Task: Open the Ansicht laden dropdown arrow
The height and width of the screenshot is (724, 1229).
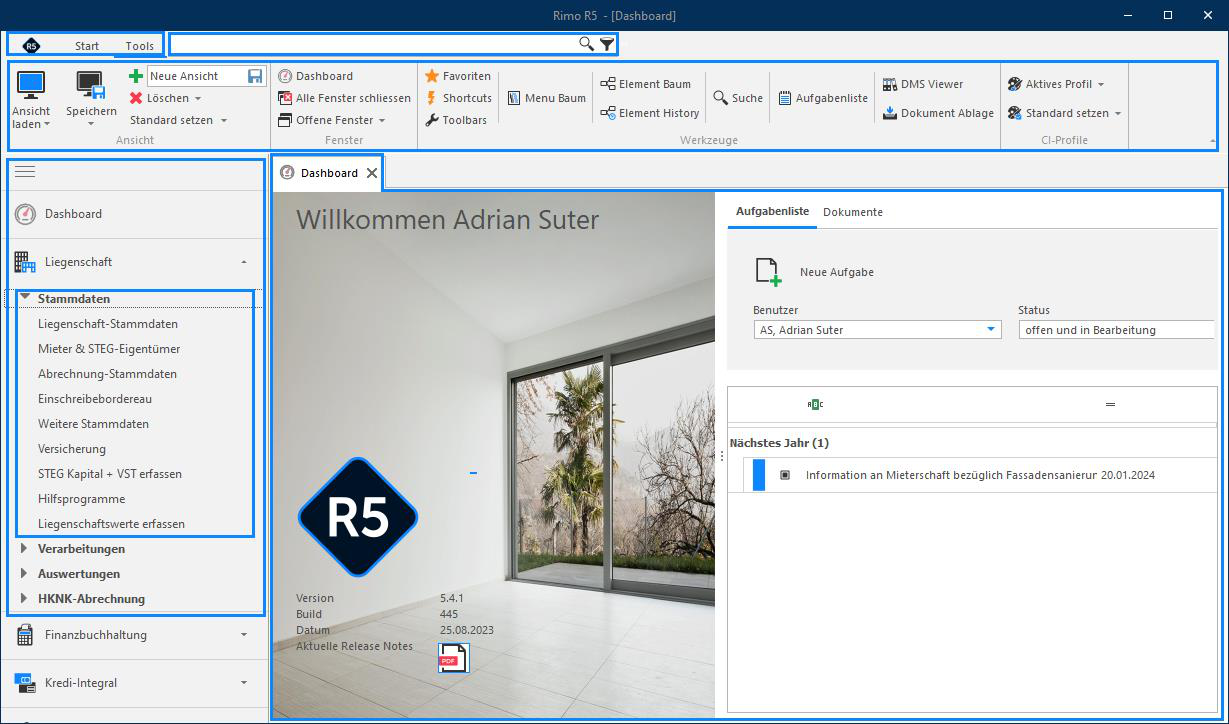Action: click(46, 125)
